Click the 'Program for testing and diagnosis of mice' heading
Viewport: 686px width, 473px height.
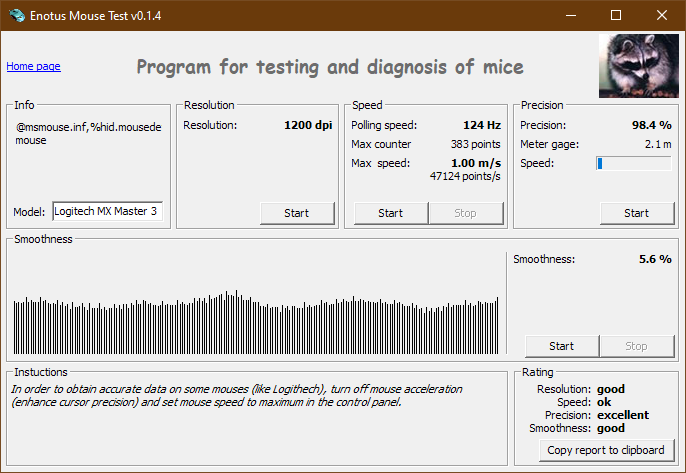pos(330,67)
